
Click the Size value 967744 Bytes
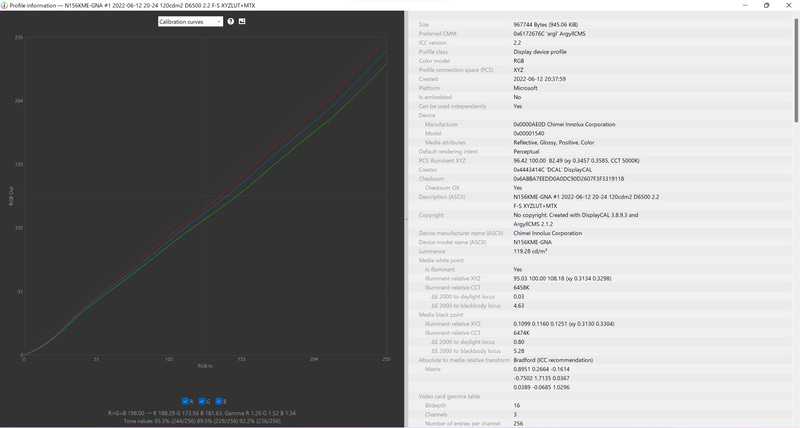545,24
